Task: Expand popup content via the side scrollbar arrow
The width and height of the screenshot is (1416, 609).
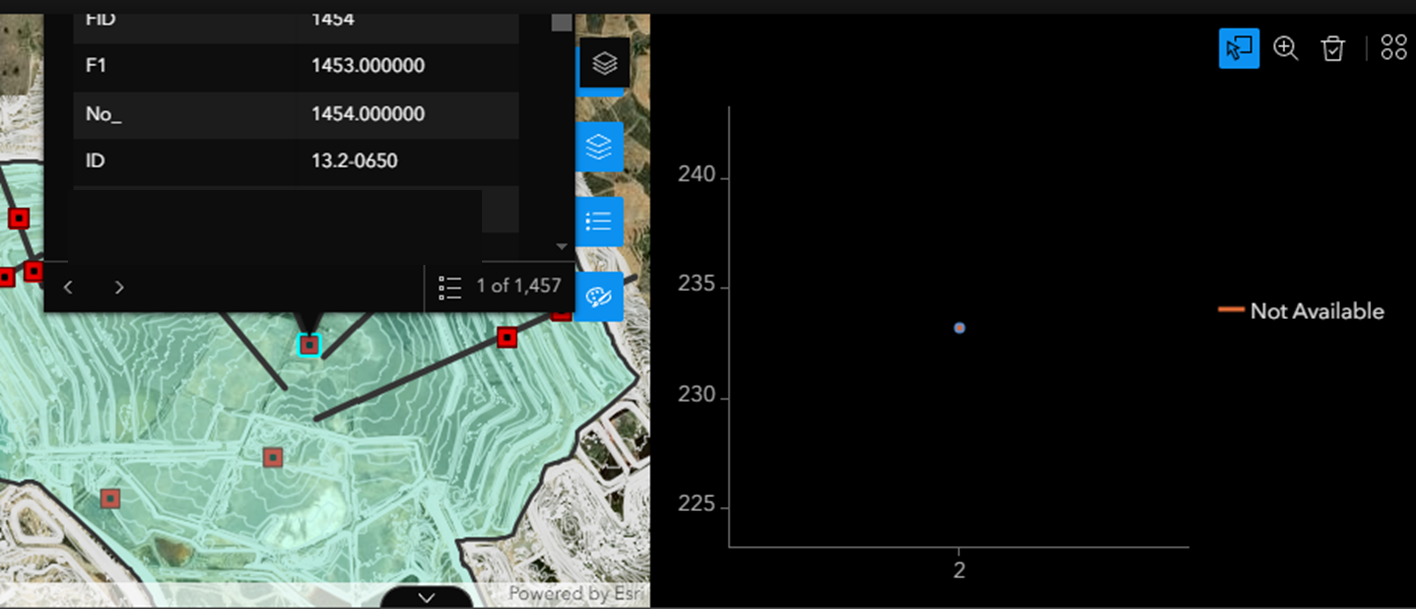Action: coord(562,245)
